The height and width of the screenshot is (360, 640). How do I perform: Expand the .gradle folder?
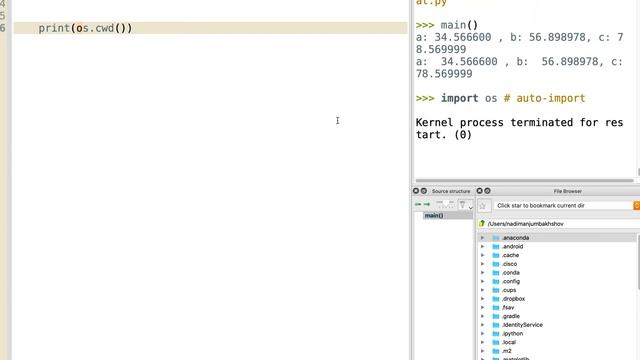(482, 316)
